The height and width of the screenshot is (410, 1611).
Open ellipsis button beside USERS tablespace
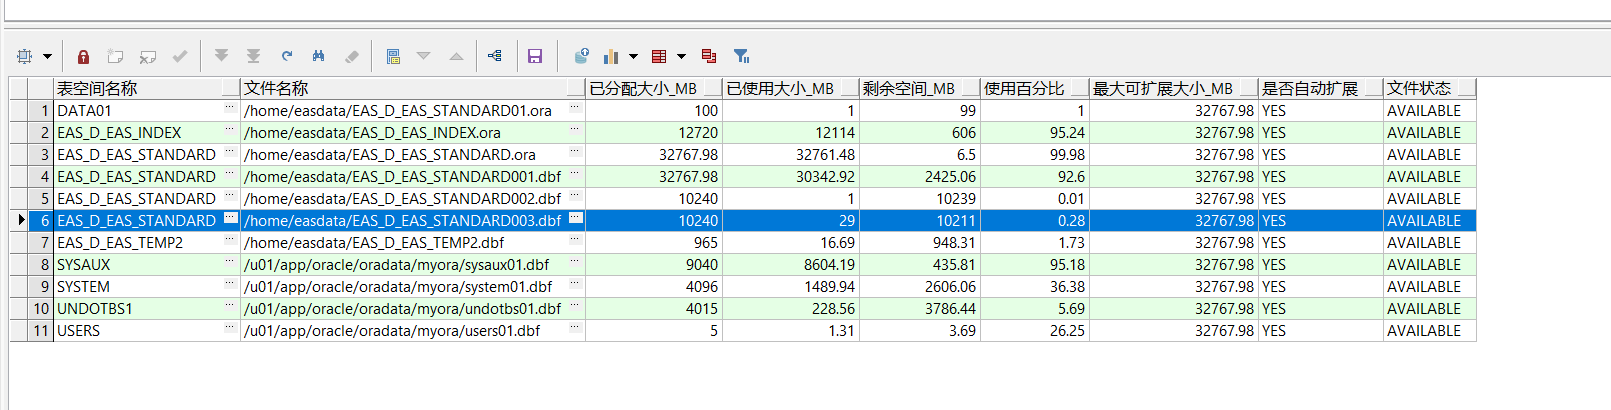pos(230,327)
